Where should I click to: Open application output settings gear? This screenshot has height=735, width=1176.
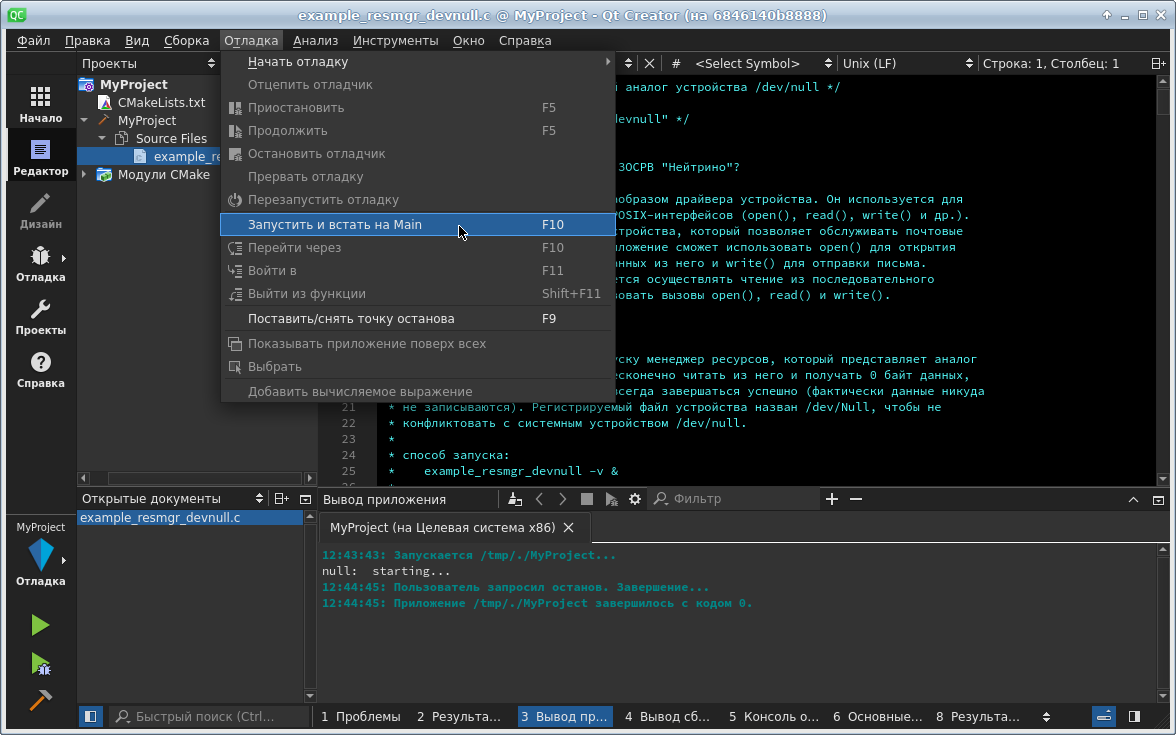coord(635,499)
